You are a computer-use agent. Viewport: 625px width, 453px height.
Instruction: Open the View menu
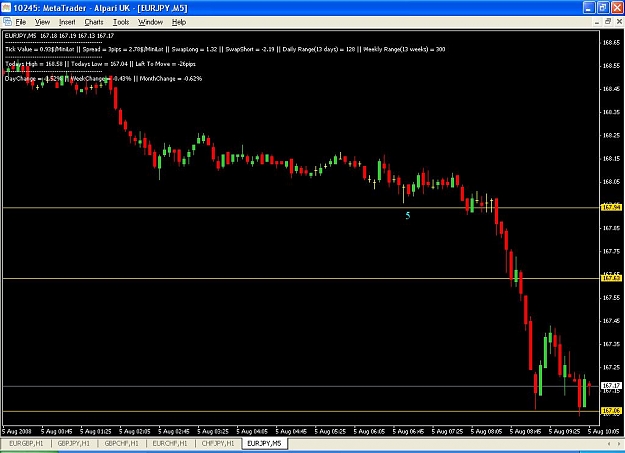(42, 22)
